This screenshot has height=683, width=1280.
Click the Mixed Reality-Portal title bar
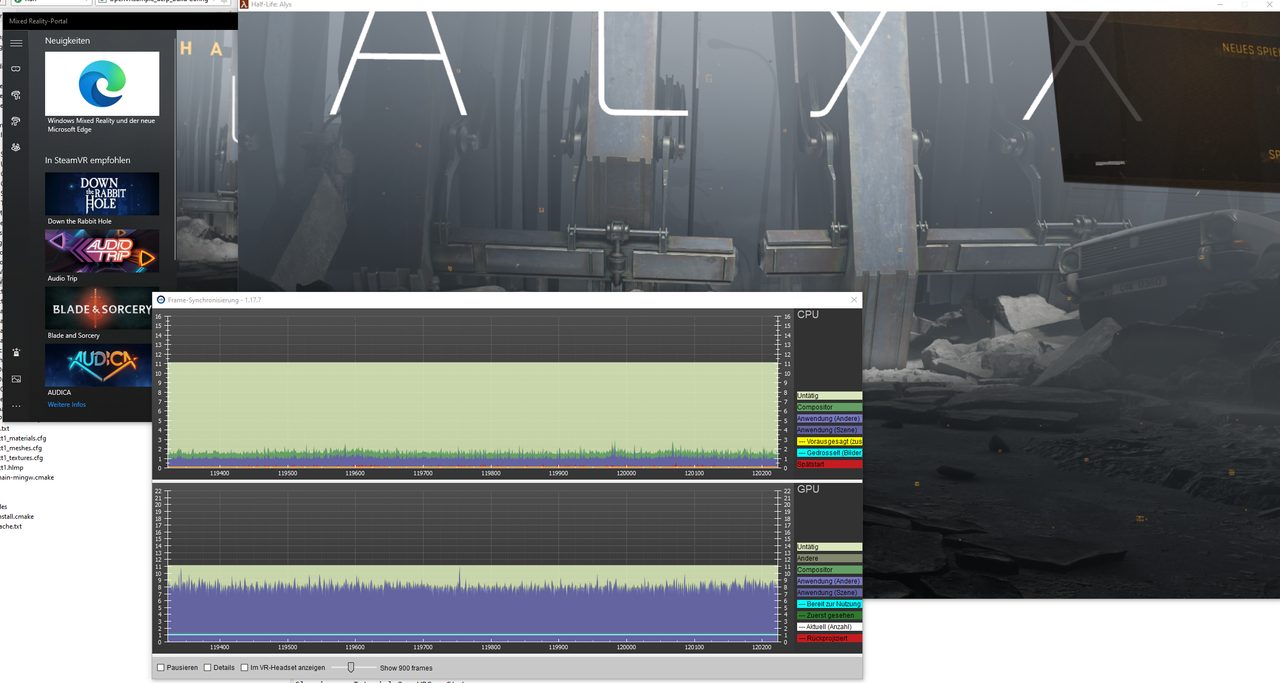point(119,19)
